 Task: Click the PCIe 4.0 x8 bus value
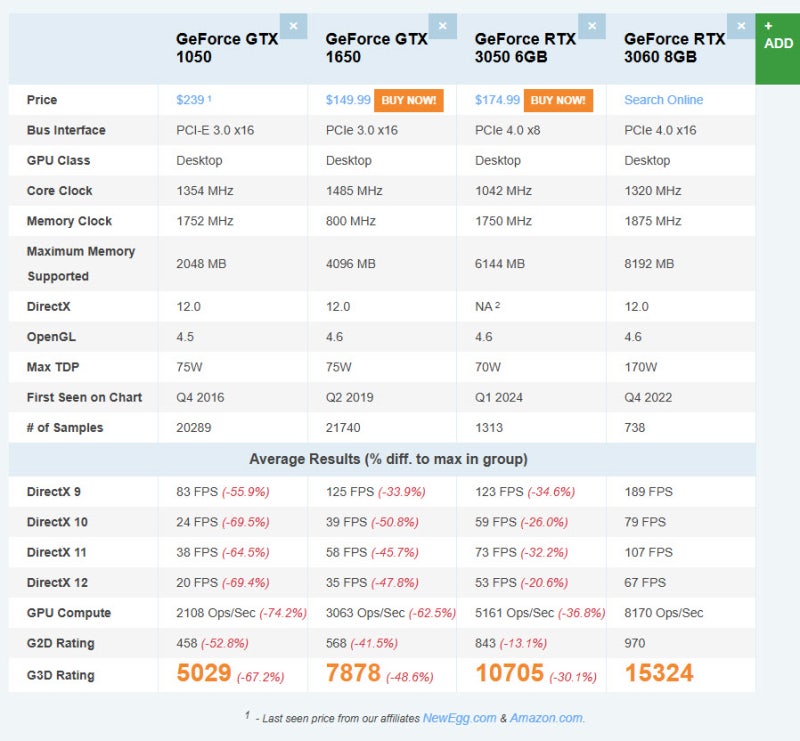tap(508, 130)
